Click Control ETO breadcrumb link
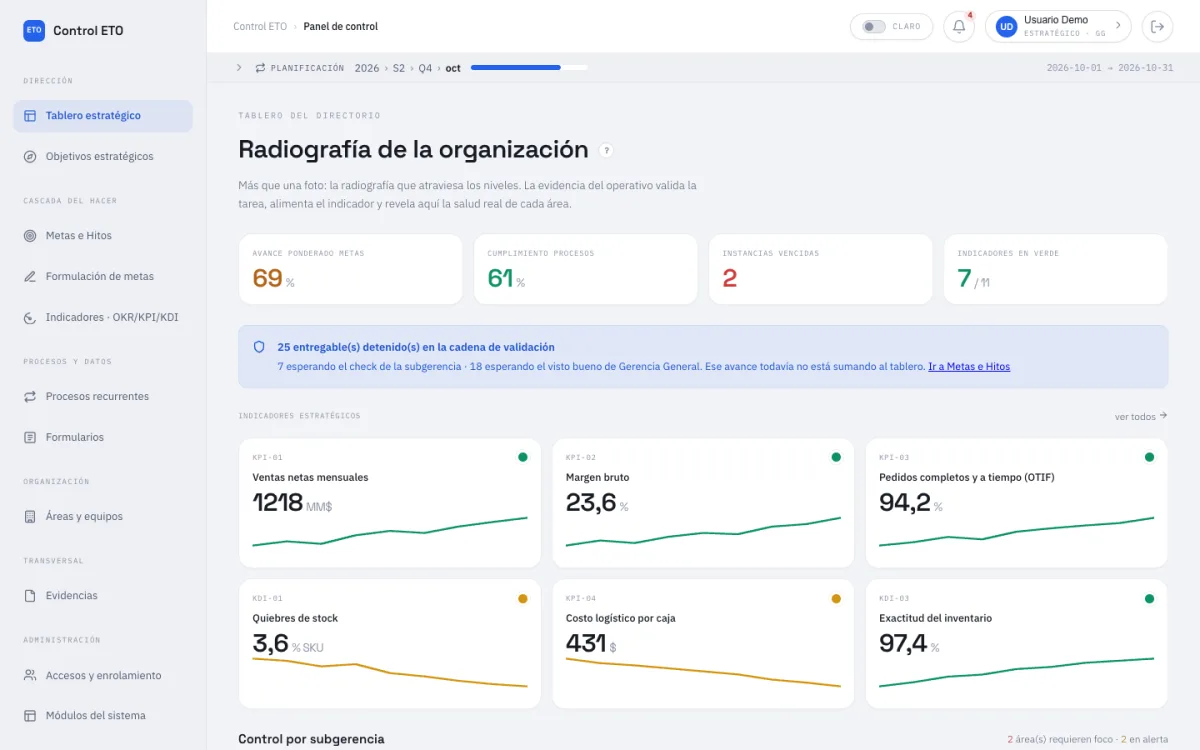Image resolution: width=1200 pixels, height=750 pixels. point(260,27)
